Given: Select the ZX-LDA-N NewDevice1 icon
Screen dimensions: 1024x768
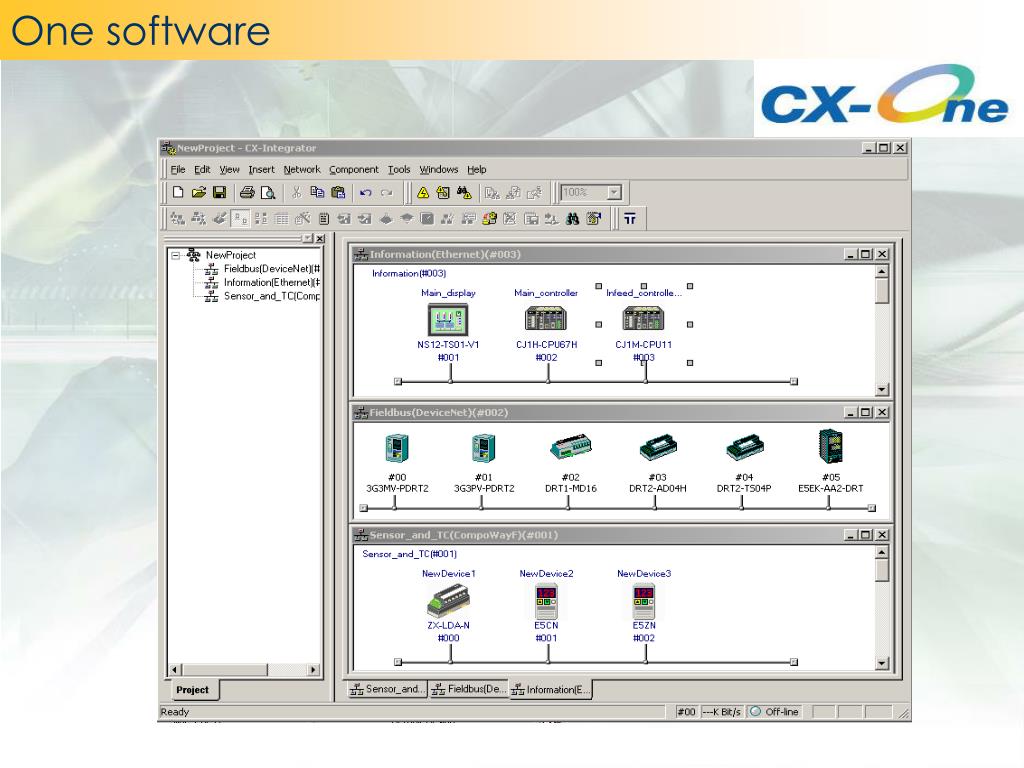Looking at the screenshot, I should pyautogui.click(x=449, y=601).
